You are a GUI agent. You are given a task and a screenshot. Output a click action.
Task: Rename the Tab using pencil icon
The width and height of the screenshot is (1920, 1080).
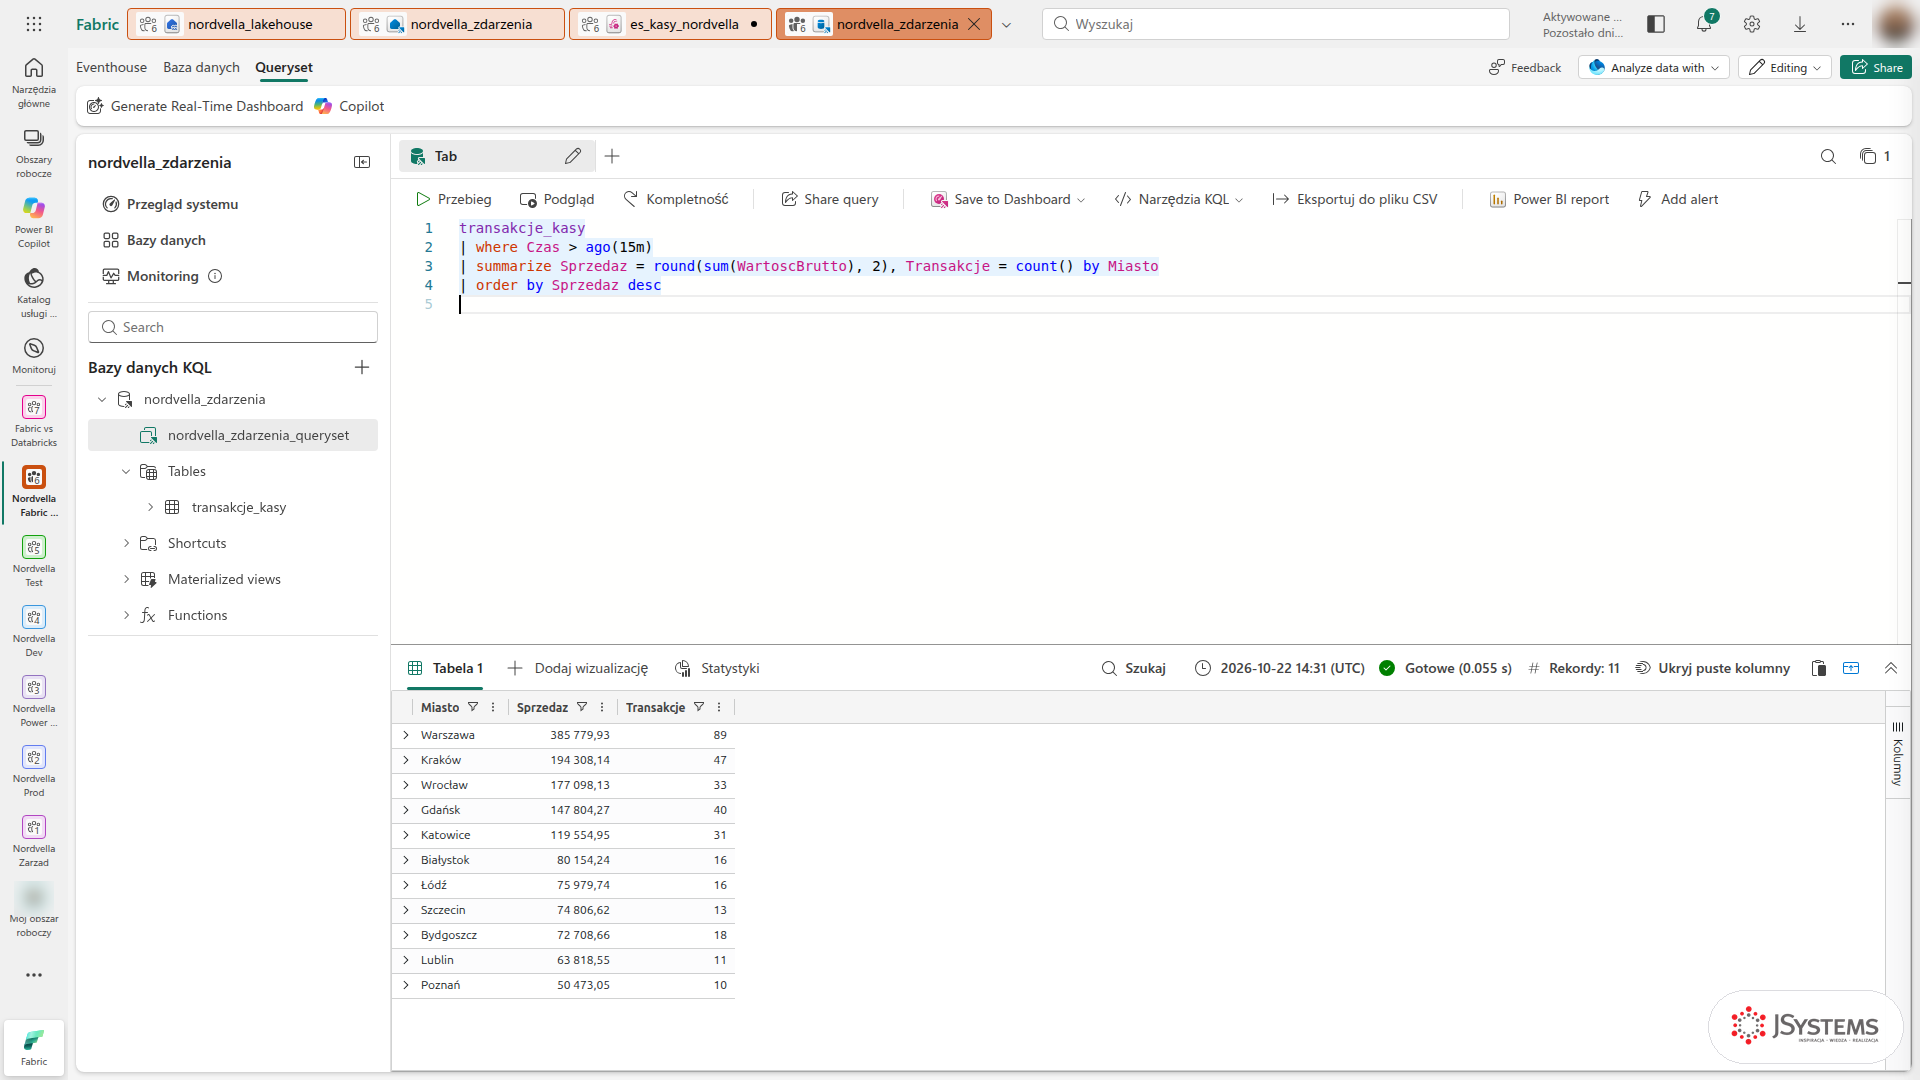[572, 156]
